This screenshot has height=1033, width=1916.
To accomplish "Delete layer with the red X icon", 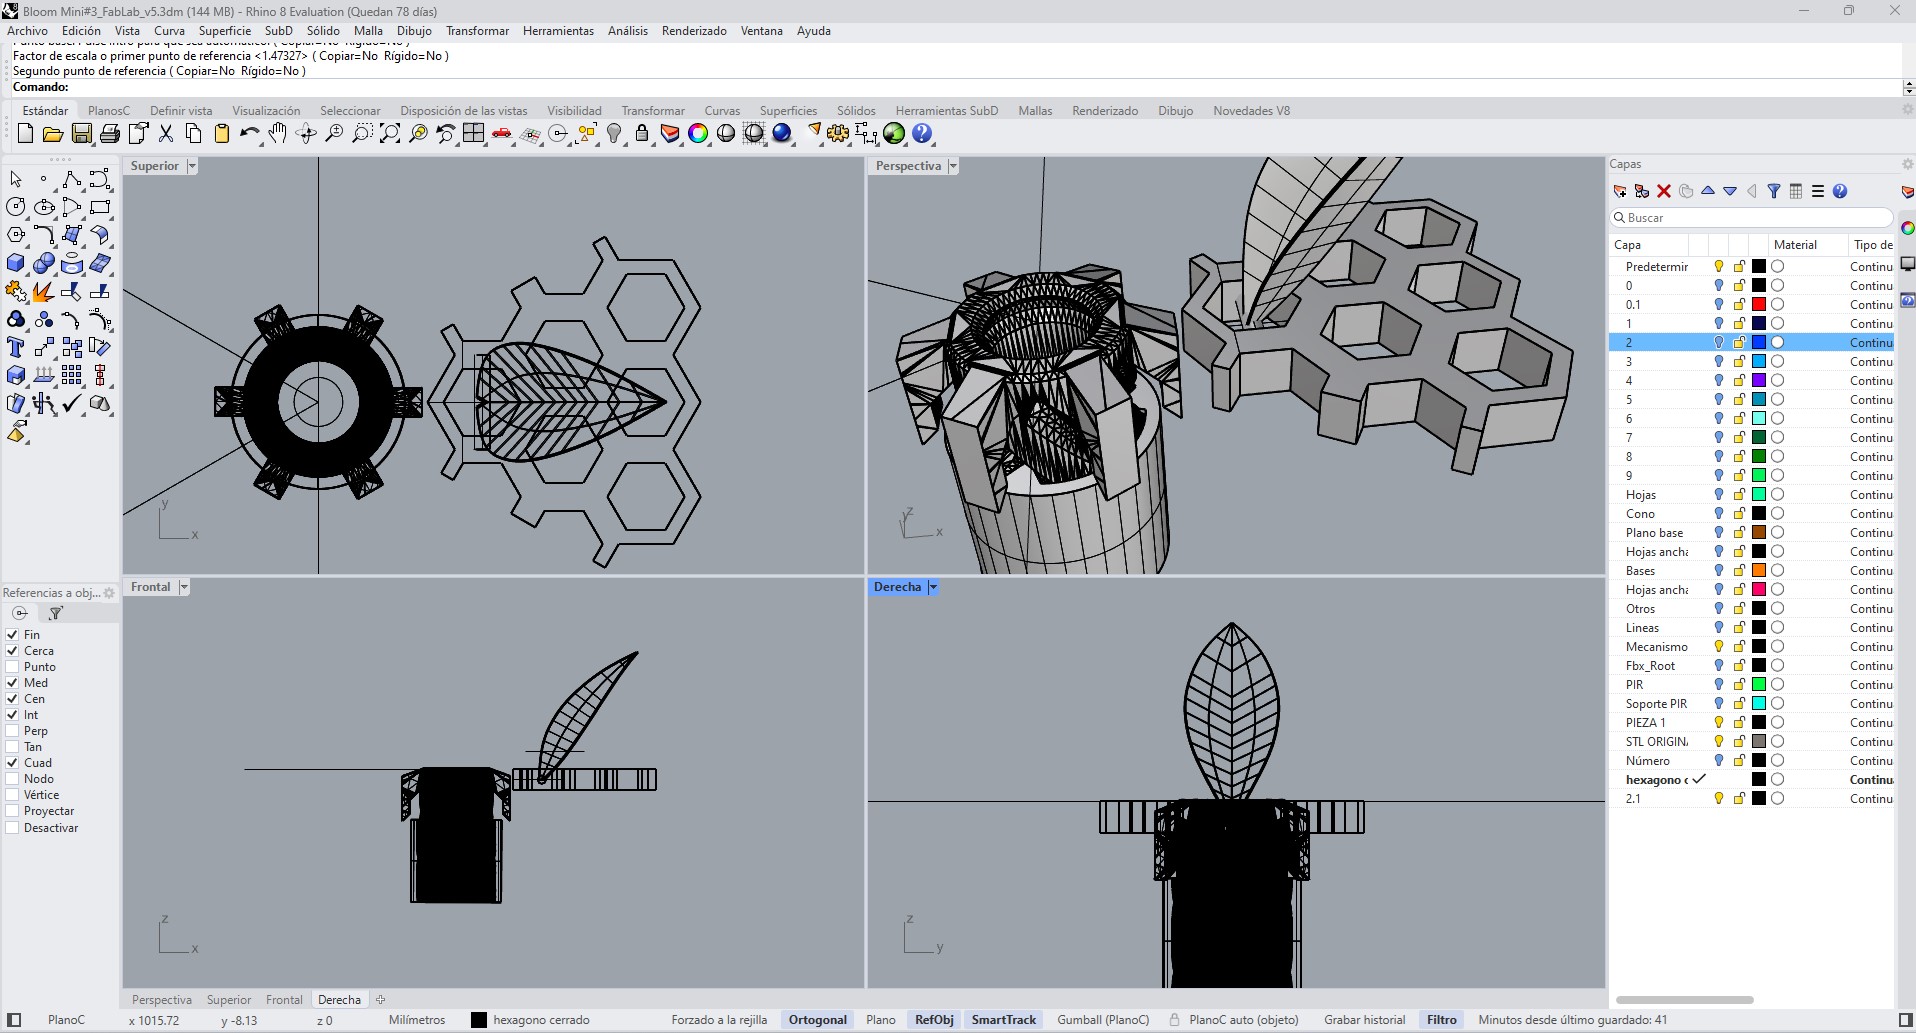I will [x=1664, y=191].
